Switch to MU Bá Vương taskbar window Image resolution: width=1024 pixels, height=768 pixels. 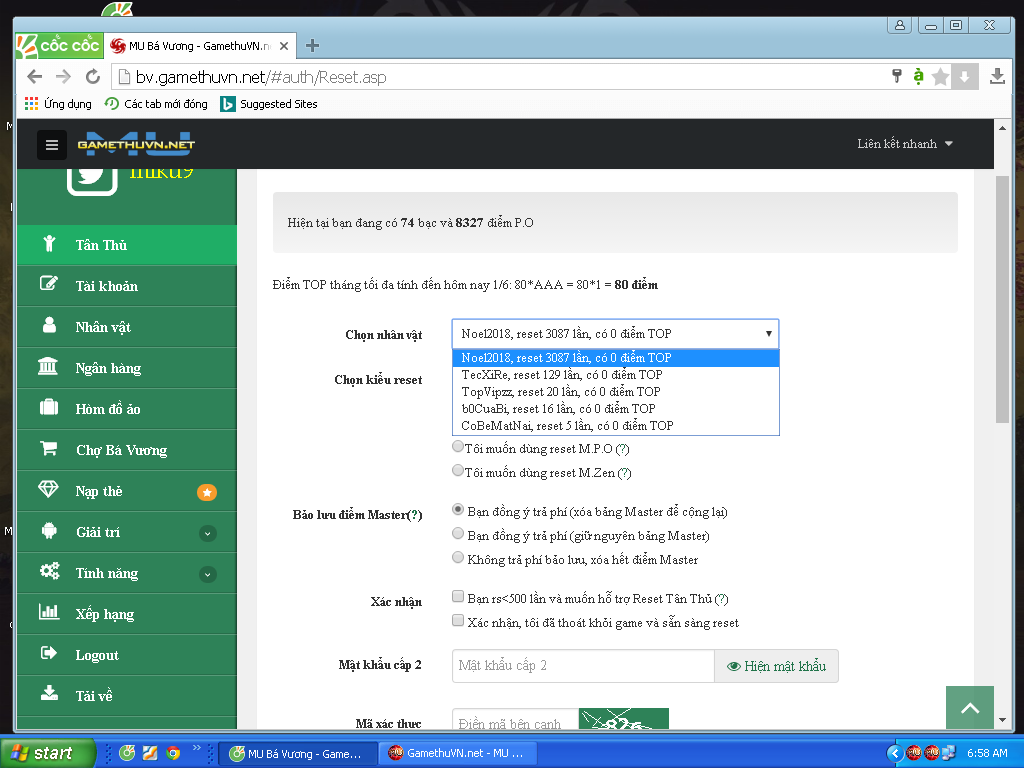click(x=297, y=754)
